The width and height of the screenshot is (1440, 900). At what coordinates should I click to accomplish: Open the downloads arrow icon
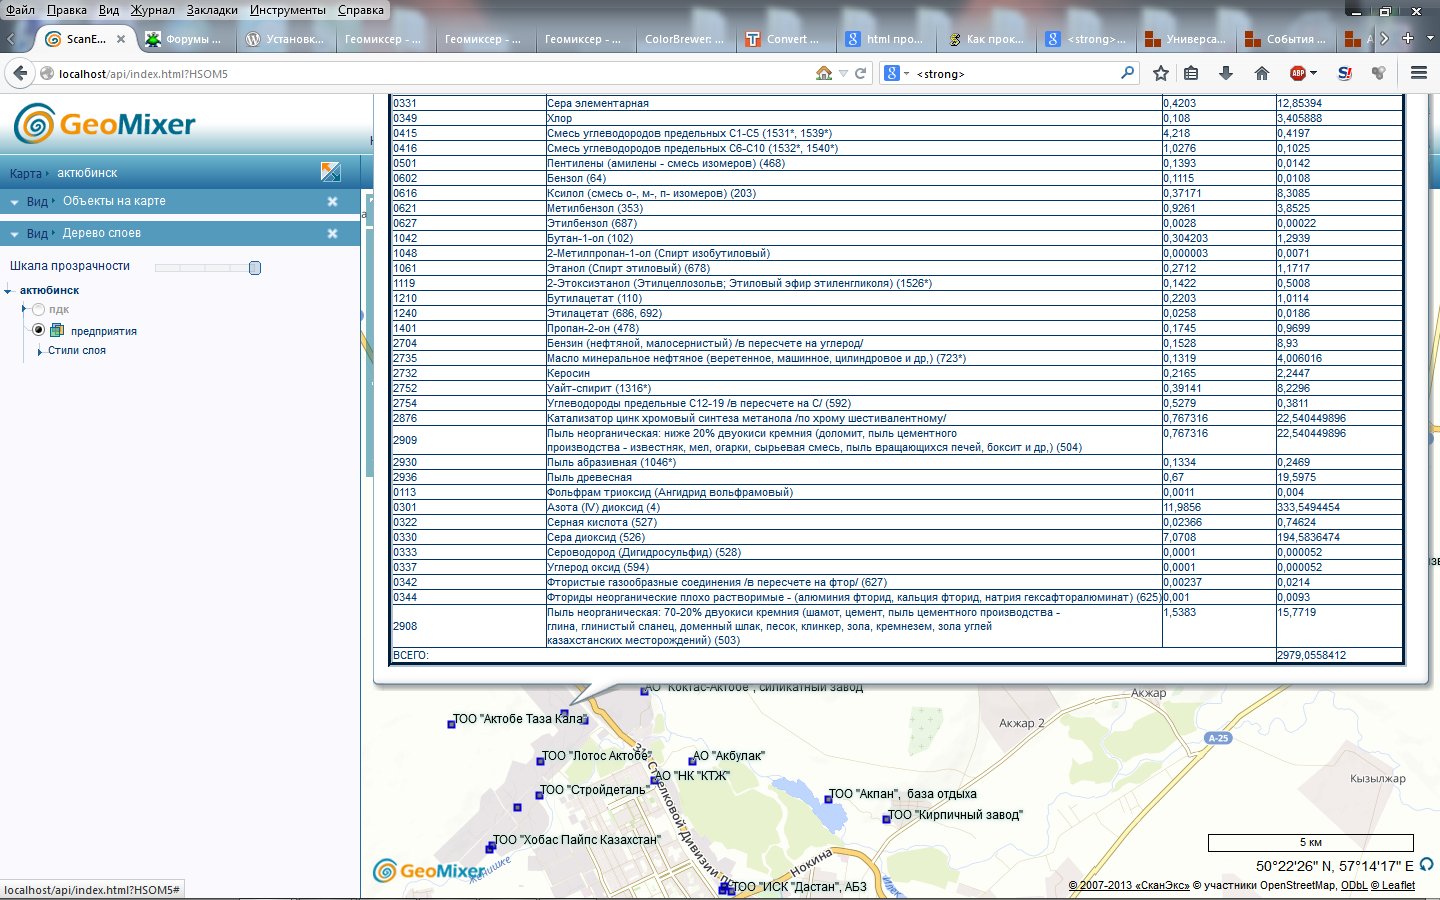(x=1226, y=73)
